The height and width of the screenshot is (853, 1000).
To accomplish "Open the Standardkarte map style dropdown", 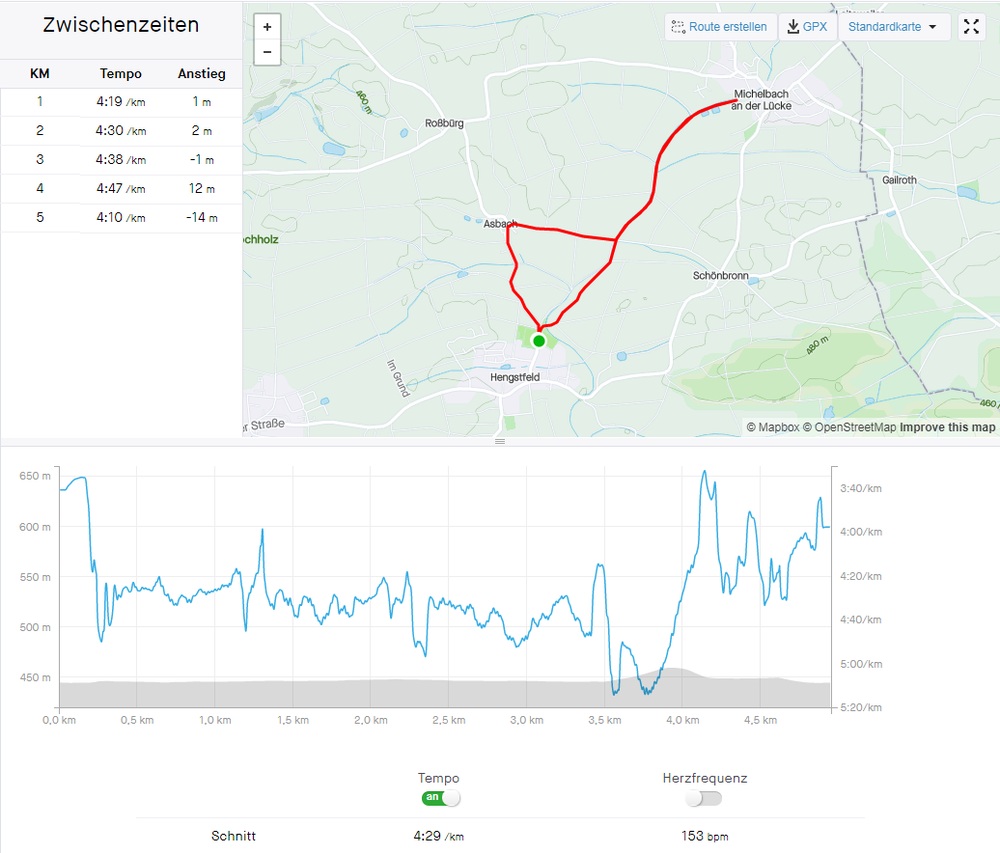I will click(893, 27).
